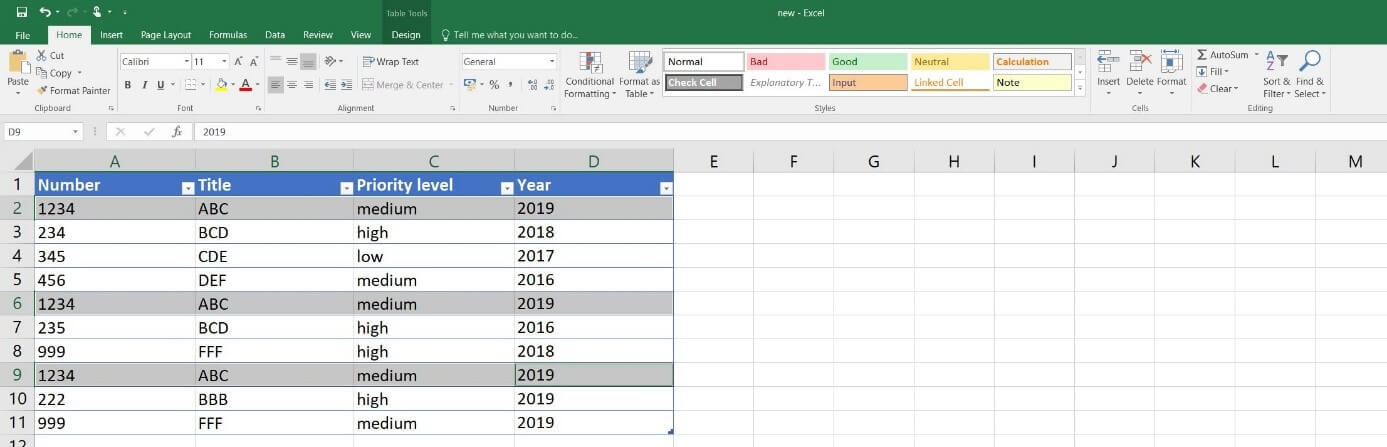Toggle Italic formatting
Screen dimensions: 1387x447
click(x=144, y=85)
